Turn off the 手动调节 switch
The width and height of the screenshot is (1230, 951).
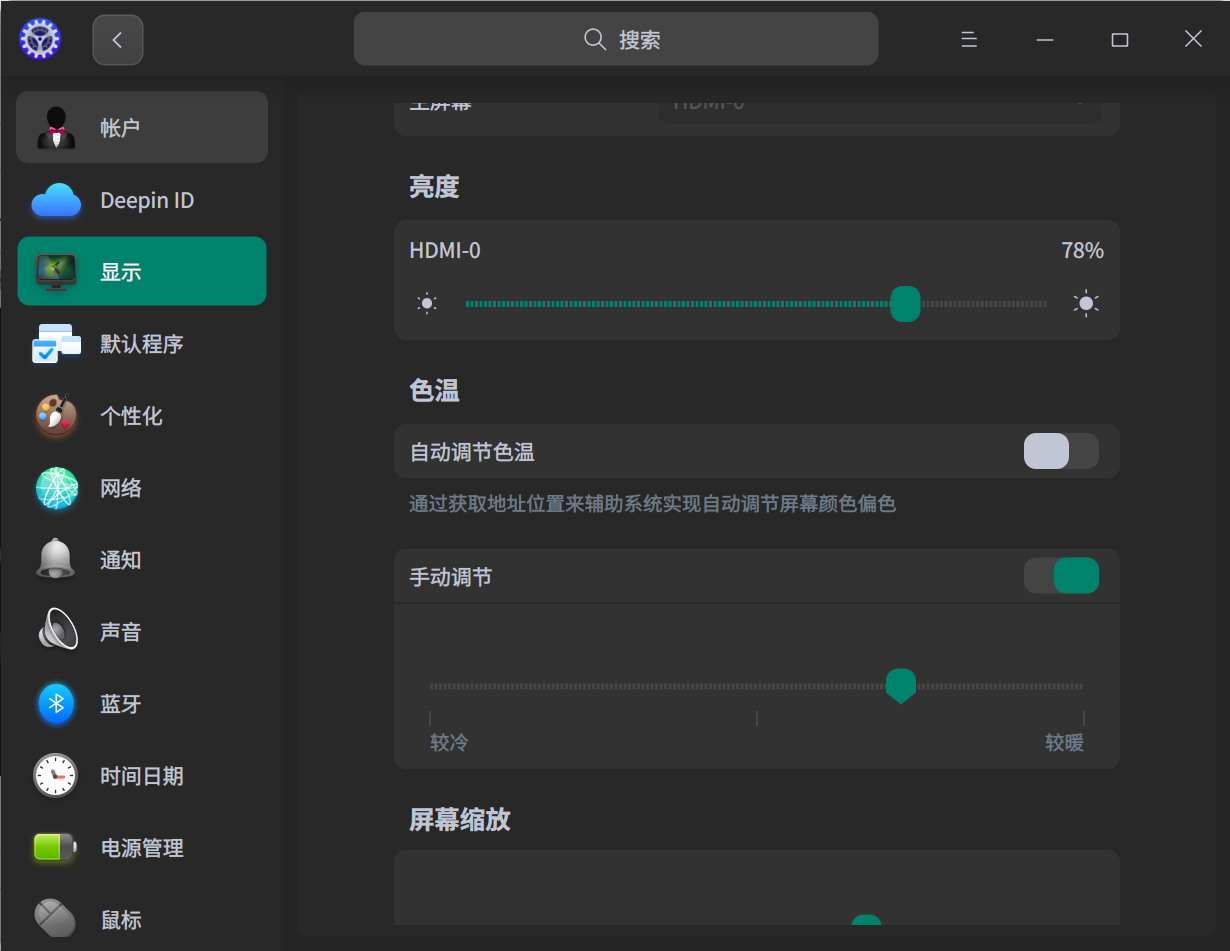[1061, 576]
